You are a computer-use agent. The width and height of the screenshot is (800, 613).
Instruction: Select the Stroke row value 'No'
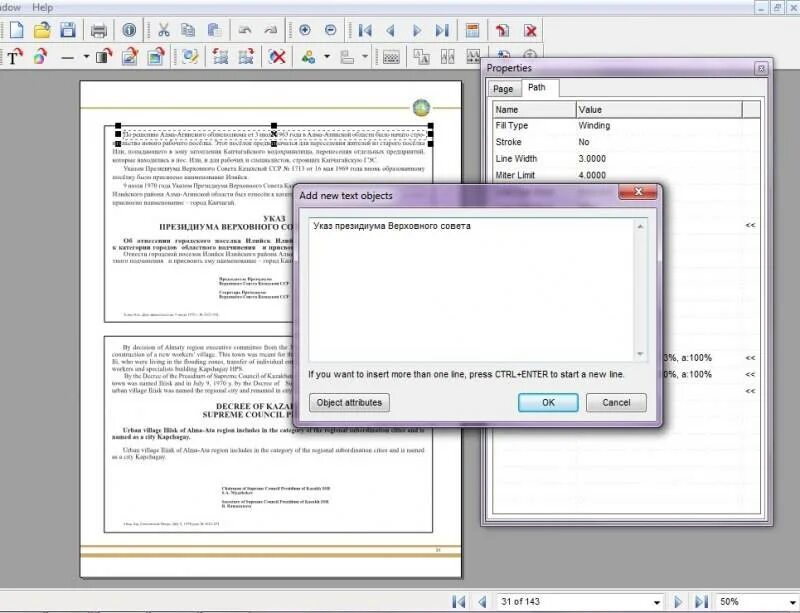pos(584,142)
